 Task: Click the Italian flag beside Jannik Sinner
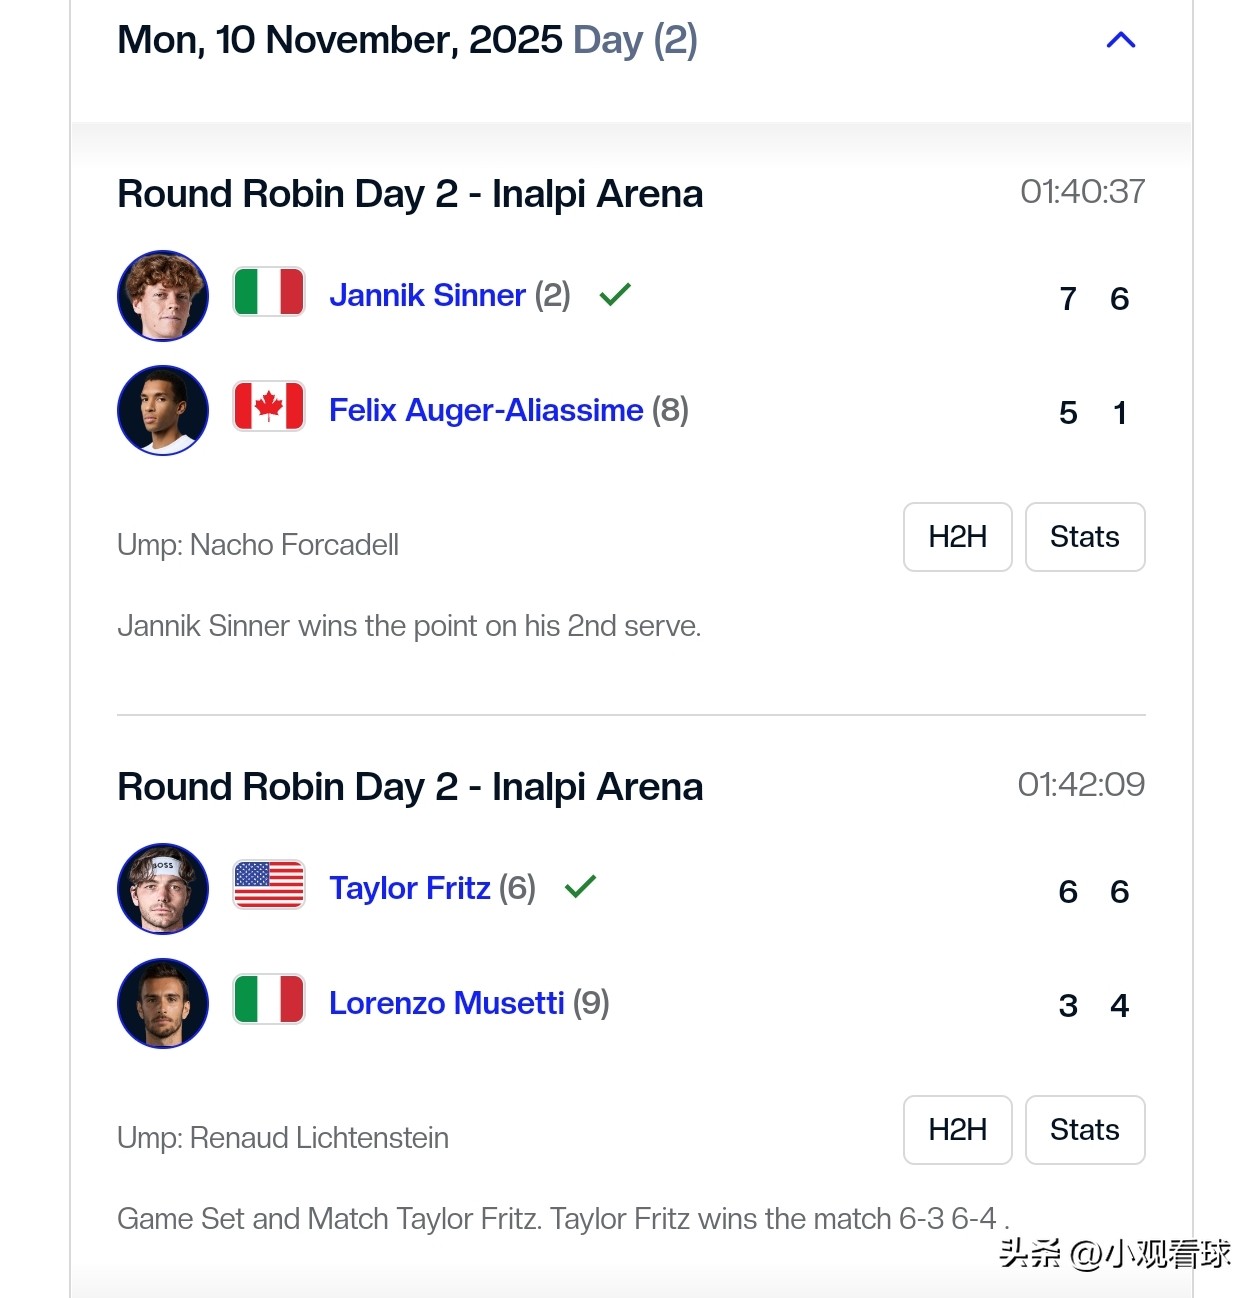(269, 292)
